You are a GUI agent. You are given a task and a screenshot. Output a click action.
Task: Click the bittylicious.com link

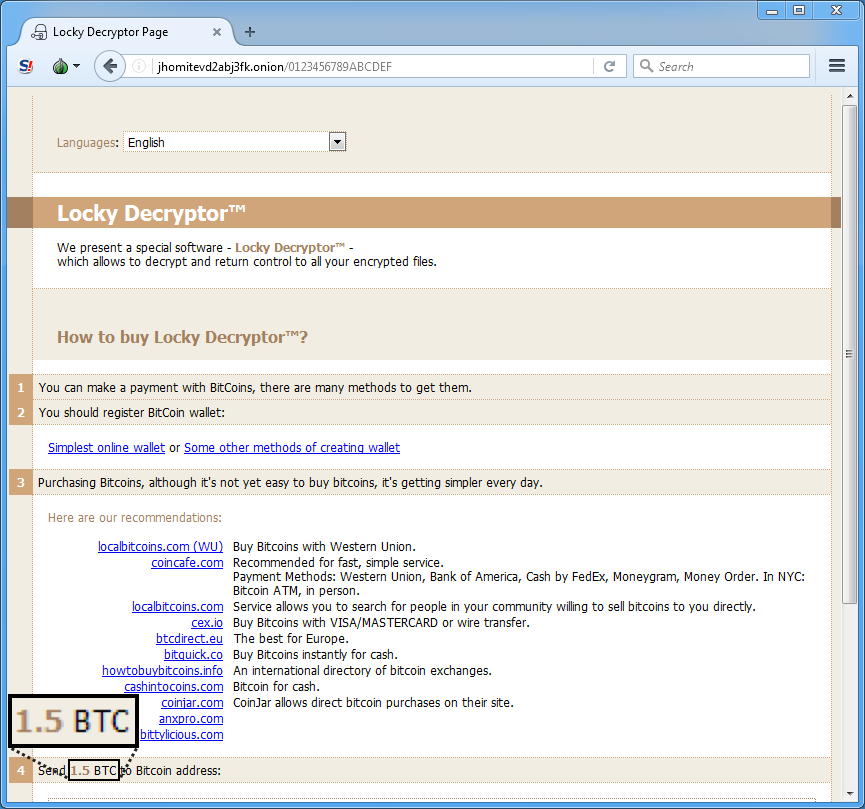click(181, 735)
